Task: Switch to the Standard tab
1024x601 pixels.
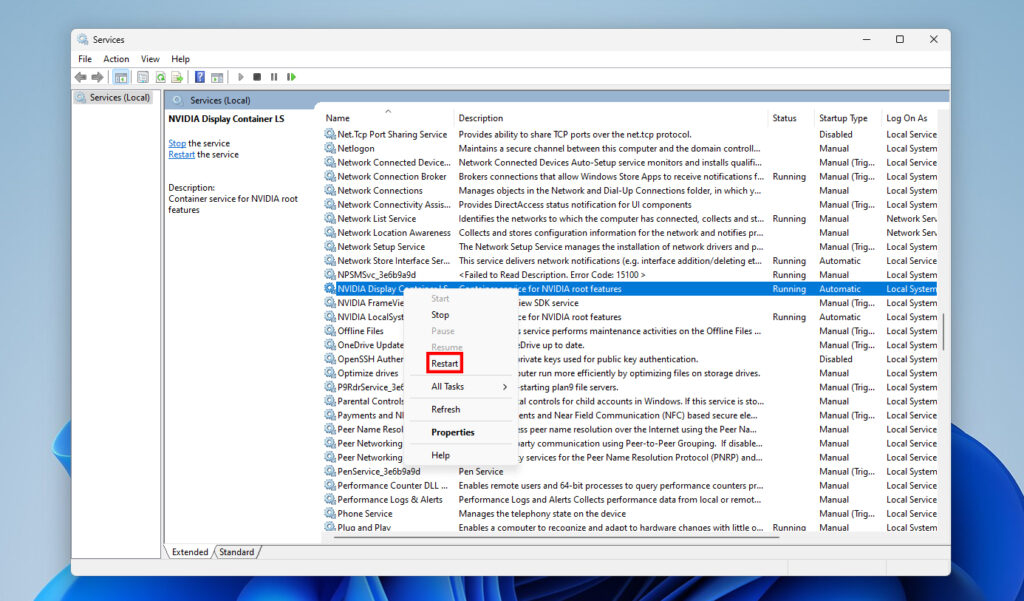Action: click(x=237, y=552)
